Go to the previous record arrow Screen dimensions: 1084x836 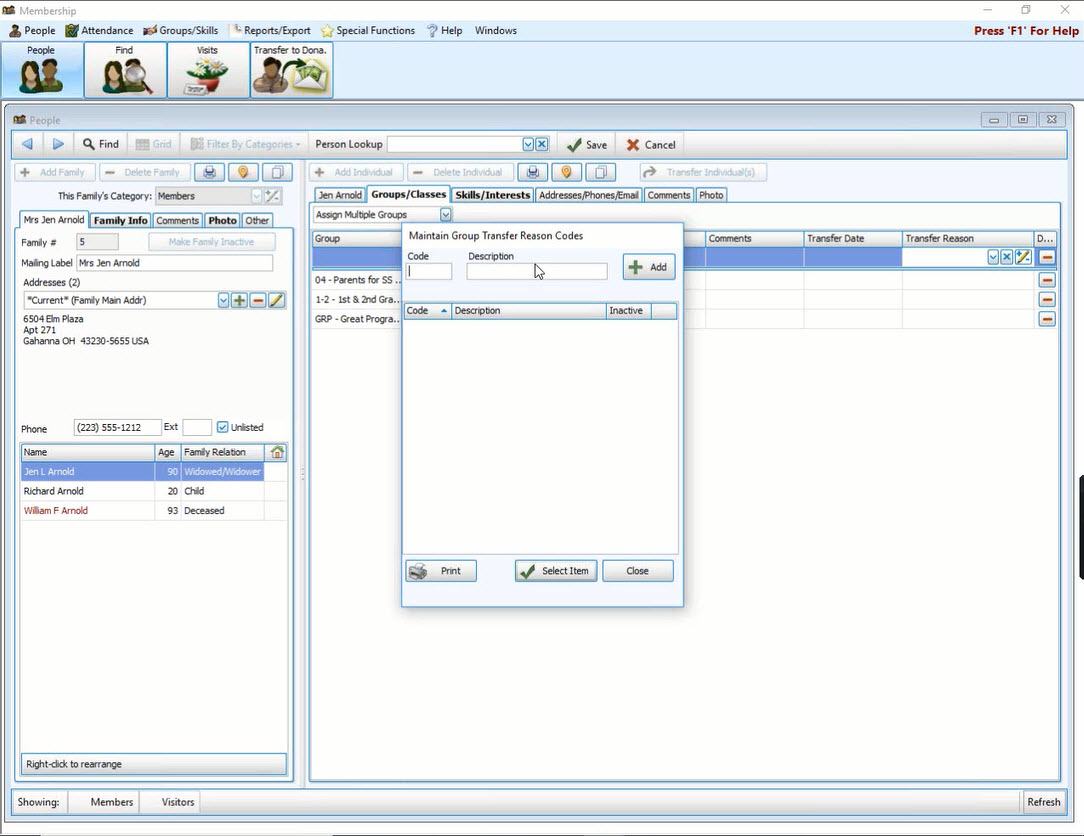coord(27,144)
